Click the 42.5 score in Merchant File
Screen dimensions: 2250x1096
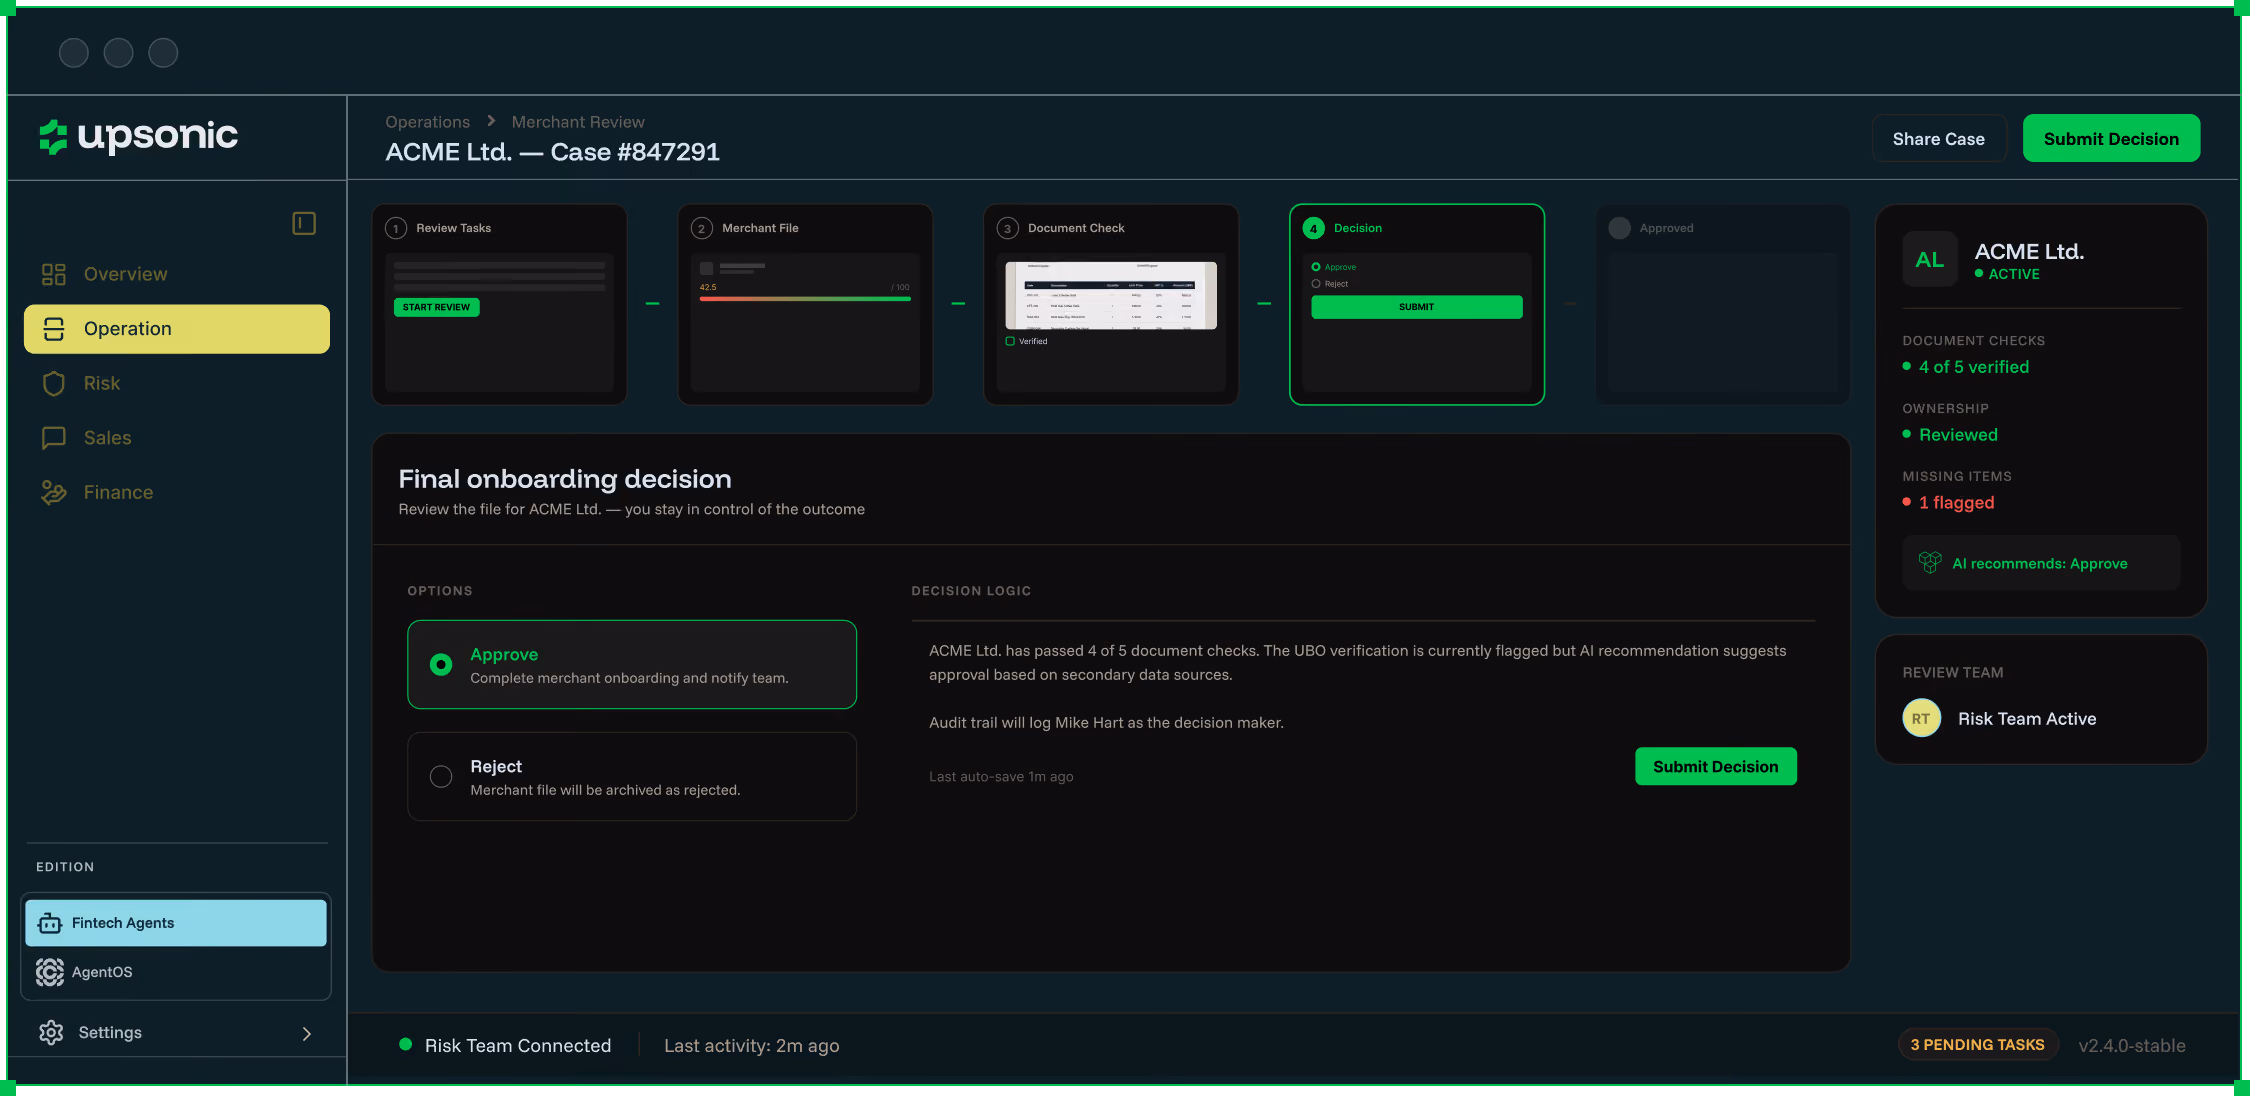click(708, 287)
